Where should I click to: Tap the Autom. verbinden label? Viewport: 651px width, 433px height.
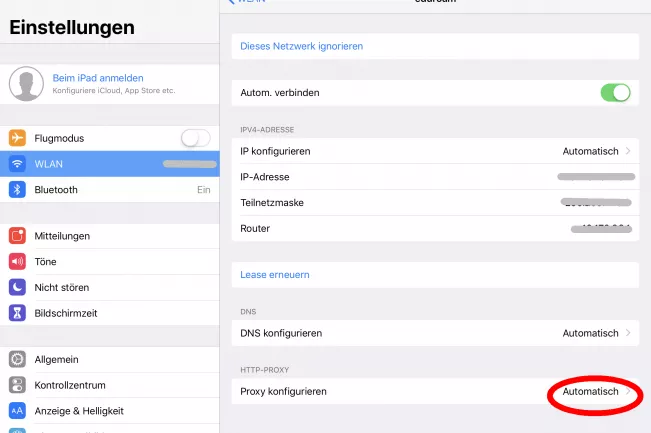[x=280, y=93]
